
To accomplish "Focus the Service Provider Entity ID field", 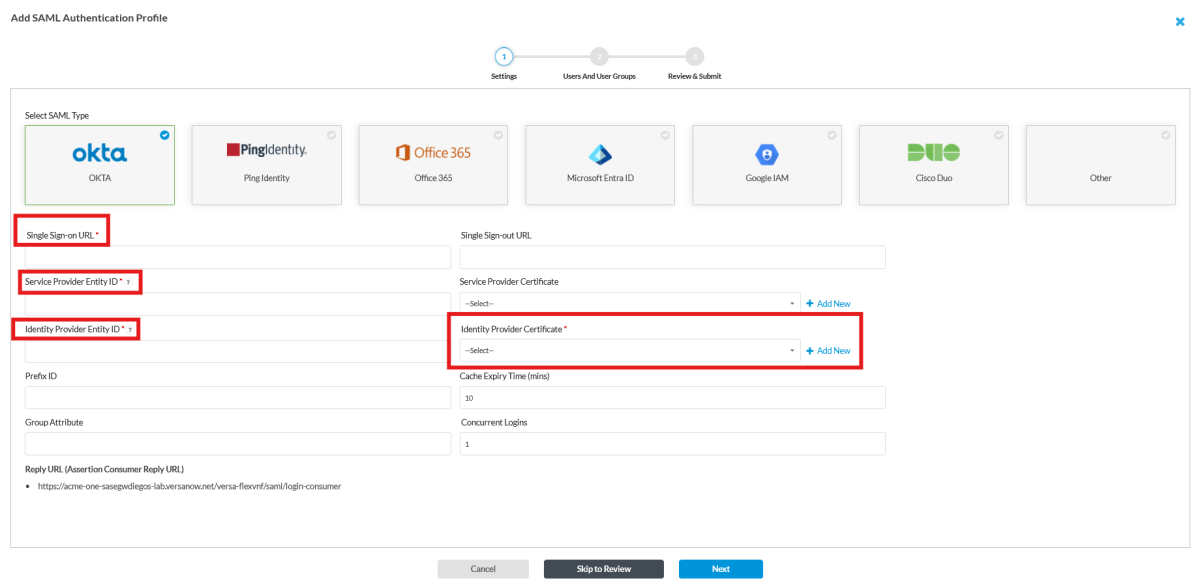I will pos(238,303).
